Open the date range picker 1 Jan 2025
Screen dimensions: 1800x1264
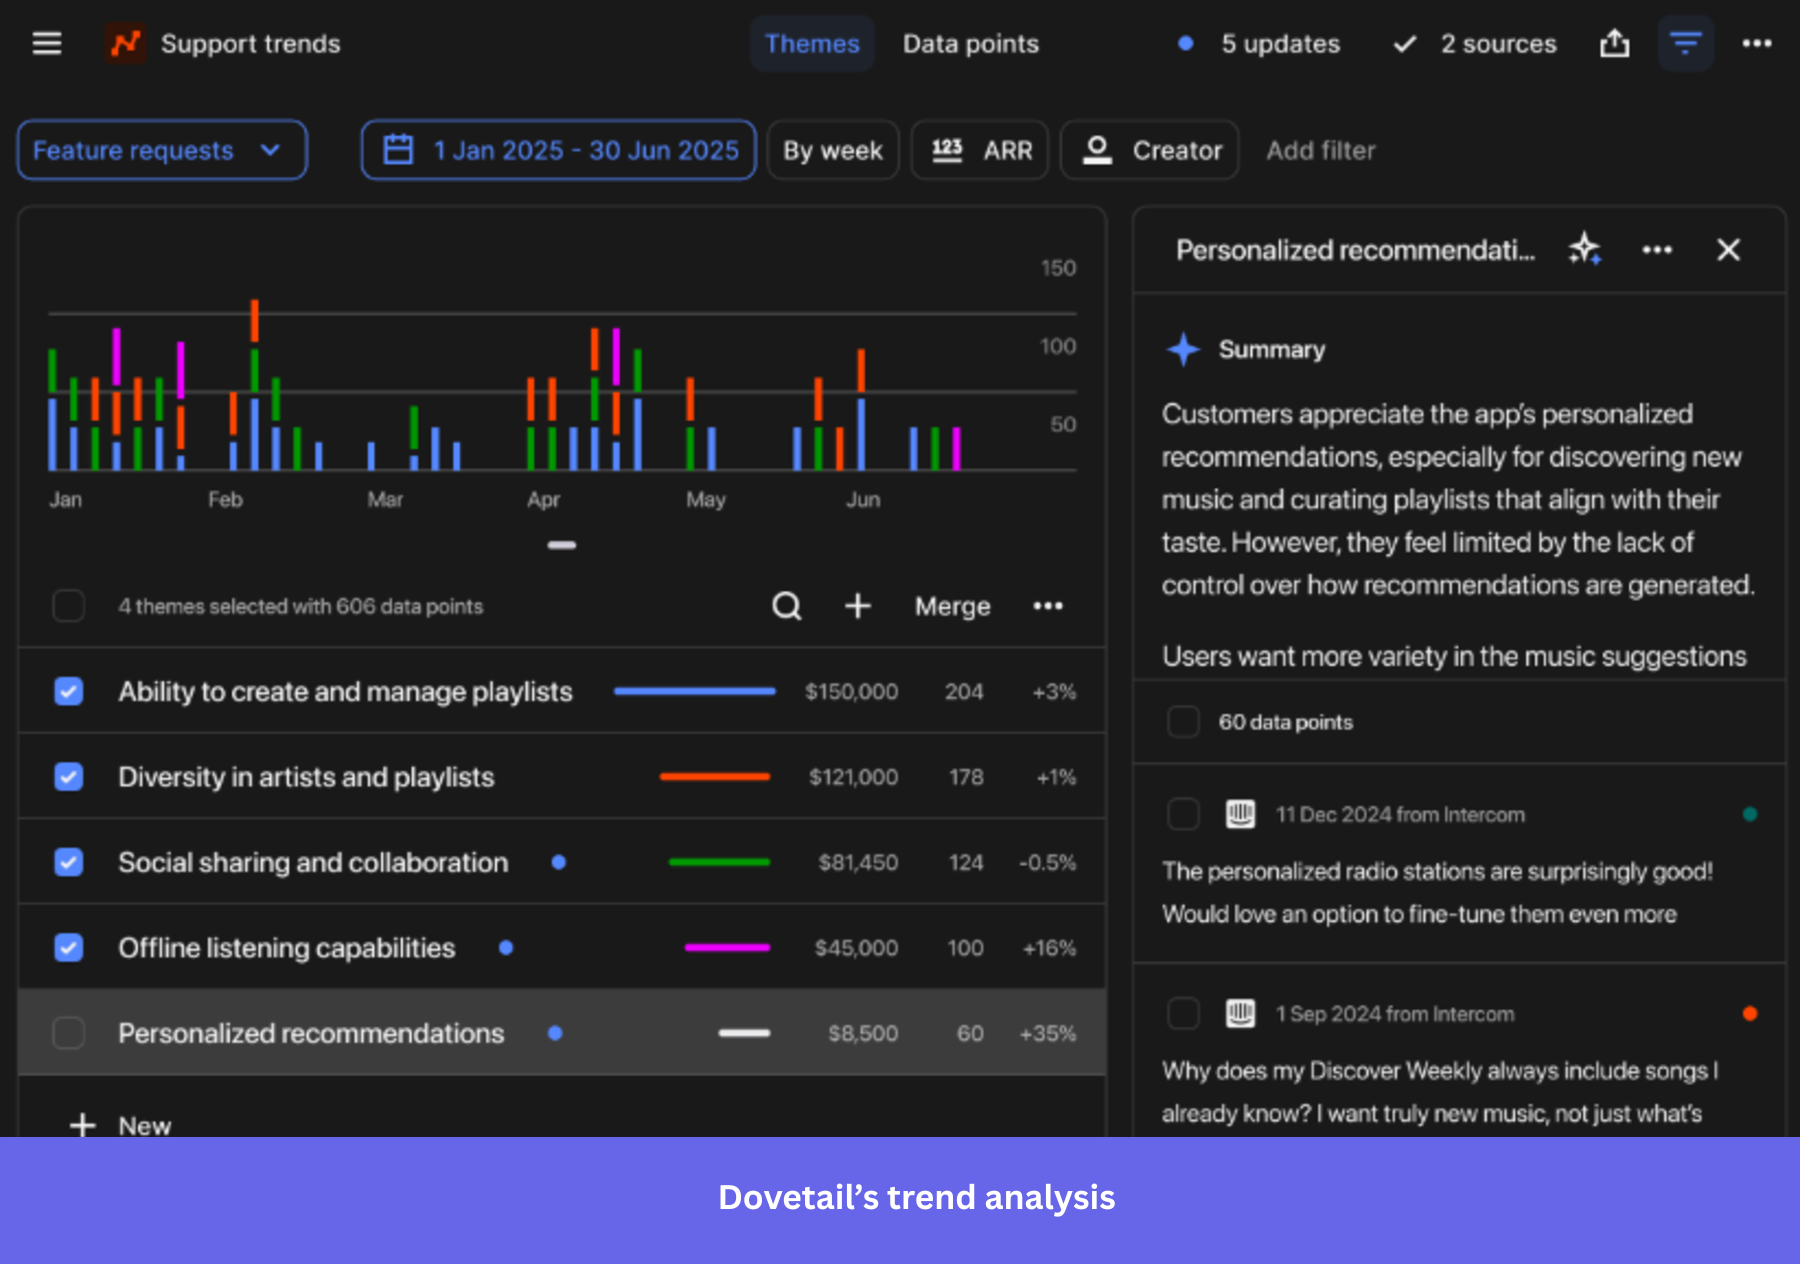[x=558, y=150]
